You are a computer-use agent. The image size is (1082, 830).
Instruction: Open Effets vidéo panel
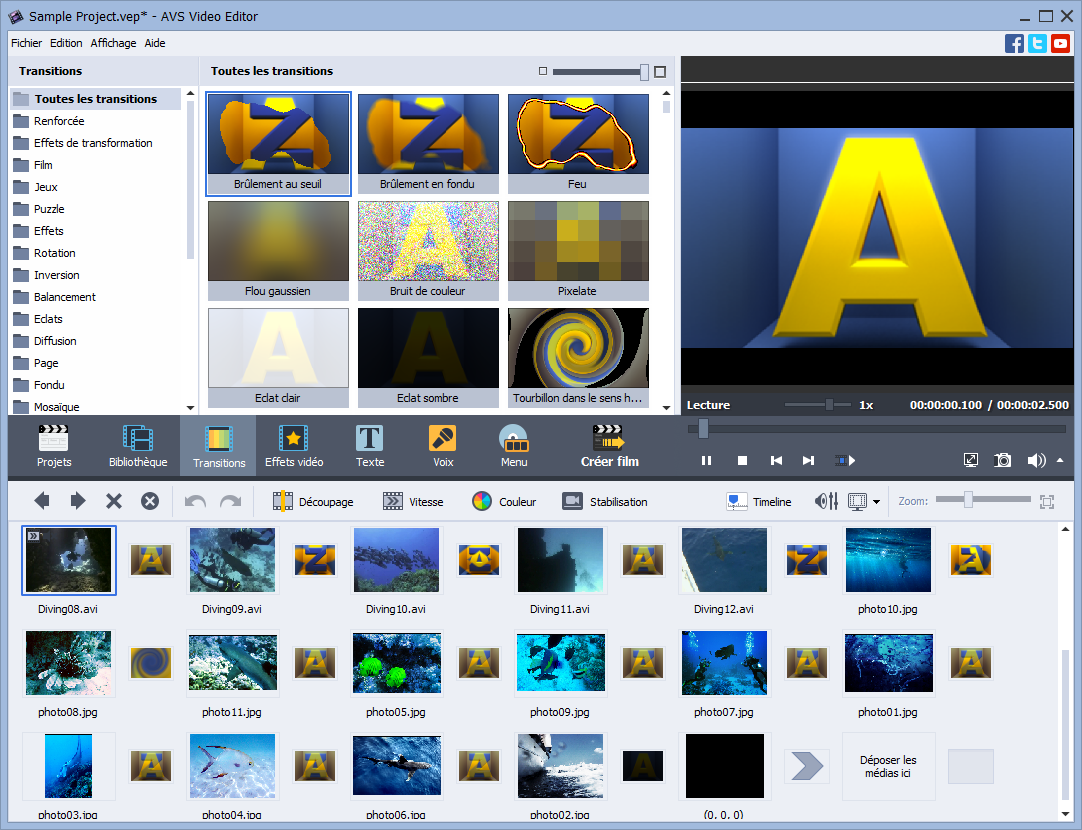coord(294,446)
